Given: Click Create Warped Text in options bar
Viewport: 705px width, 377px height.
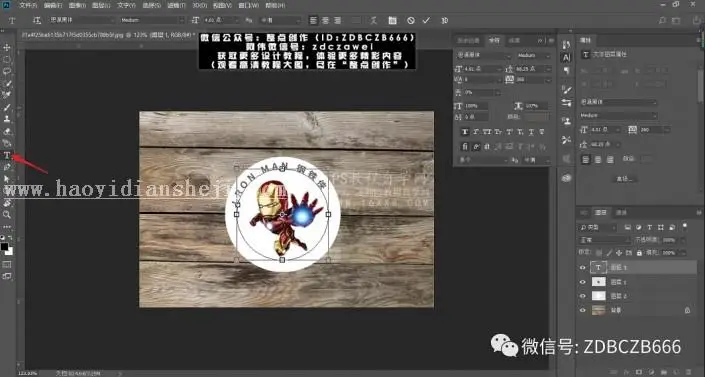Looking at the screenshot, I should [374, 20].
